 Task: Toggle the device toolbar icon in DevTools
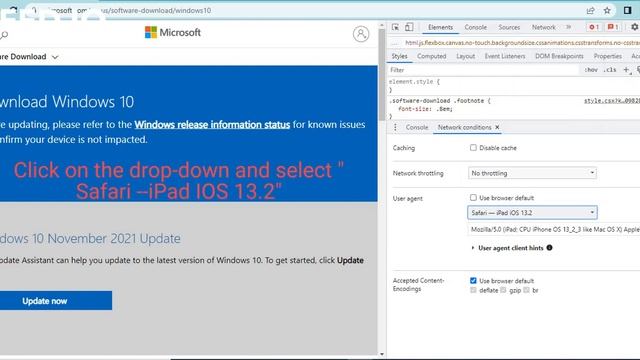click(409, 27)
